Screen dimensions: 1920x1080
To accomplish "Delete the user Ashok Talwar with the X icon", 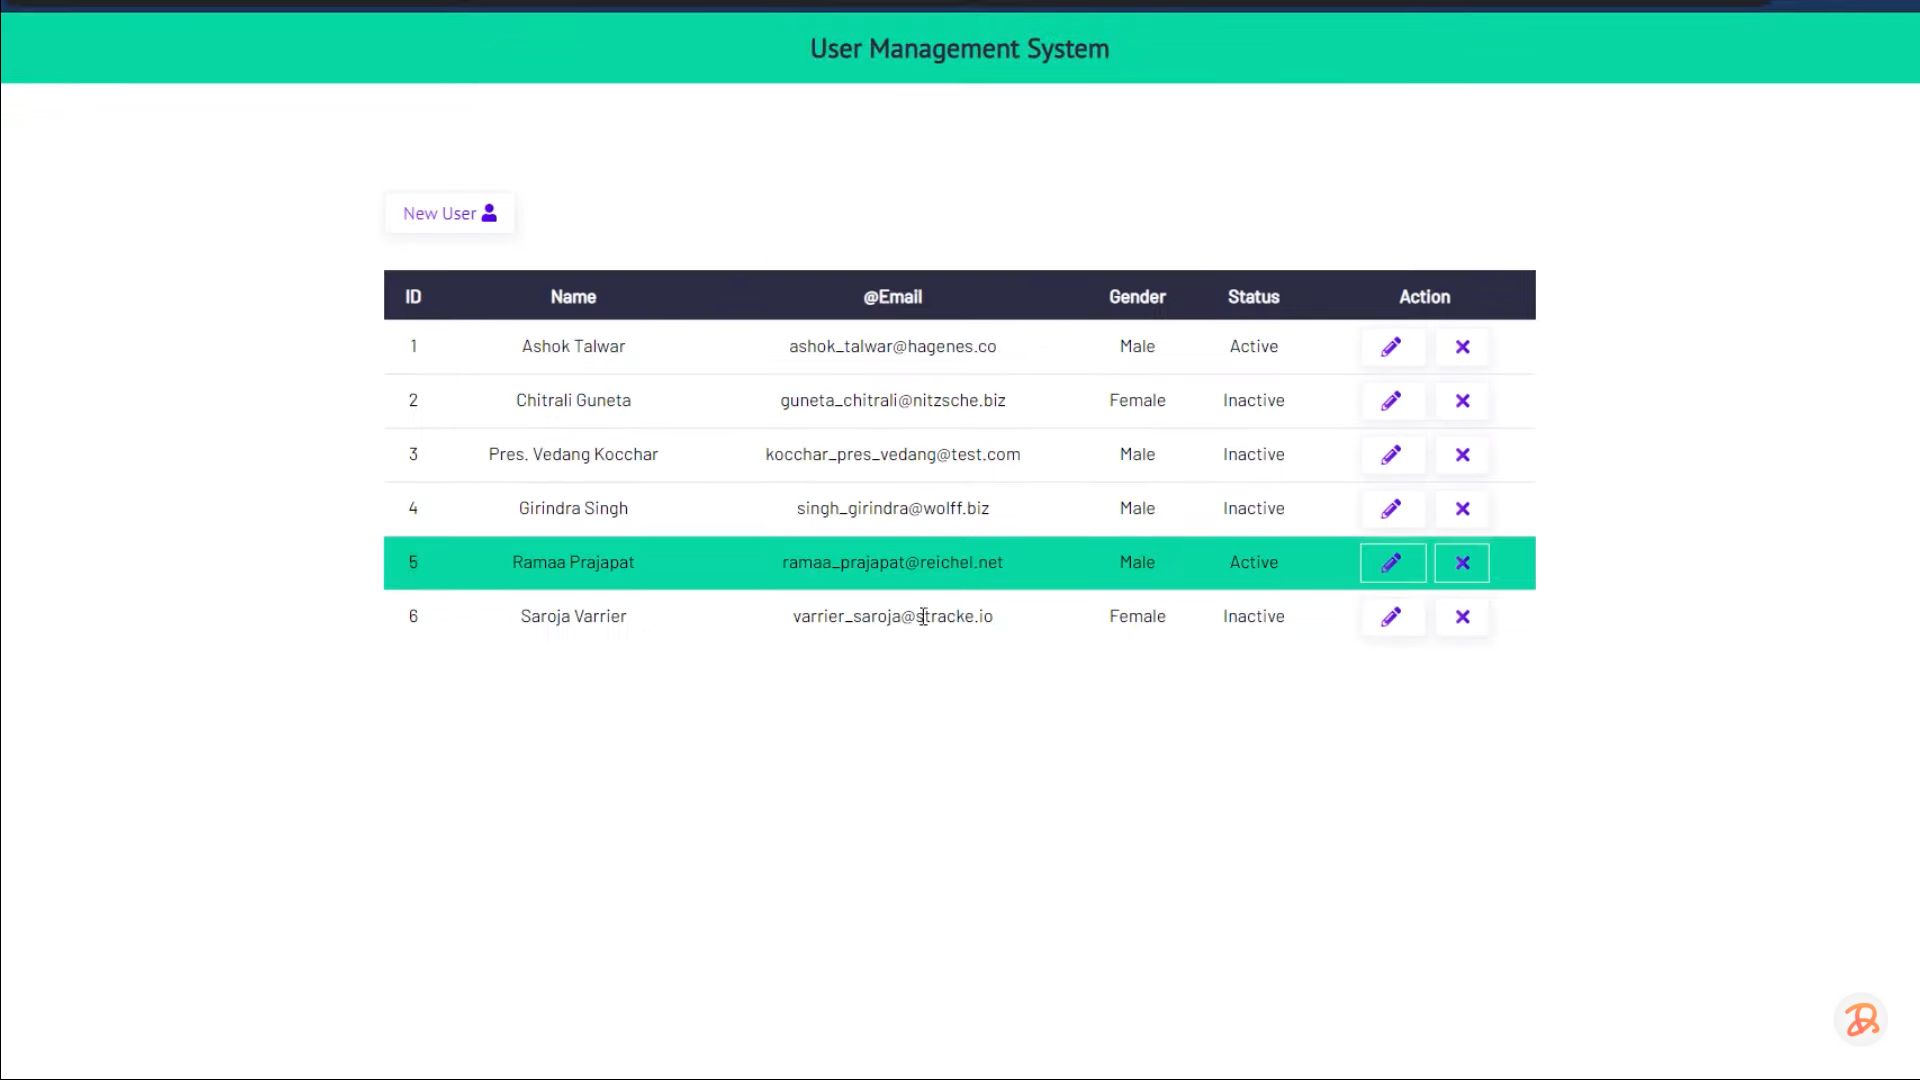I will [x=1462, y=347].
